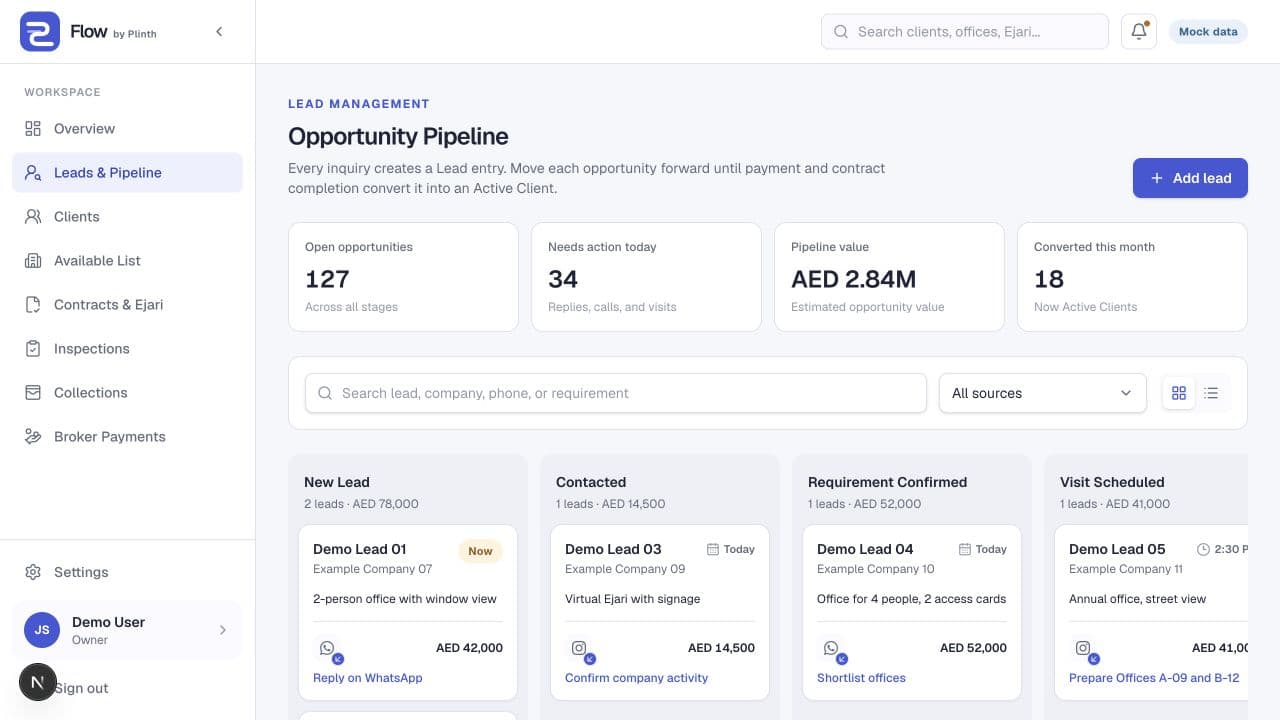Open Settings from the sidebar
The height and width of the screenshot is (720, 1280).
pyautogui.click(x=127, y=572)
